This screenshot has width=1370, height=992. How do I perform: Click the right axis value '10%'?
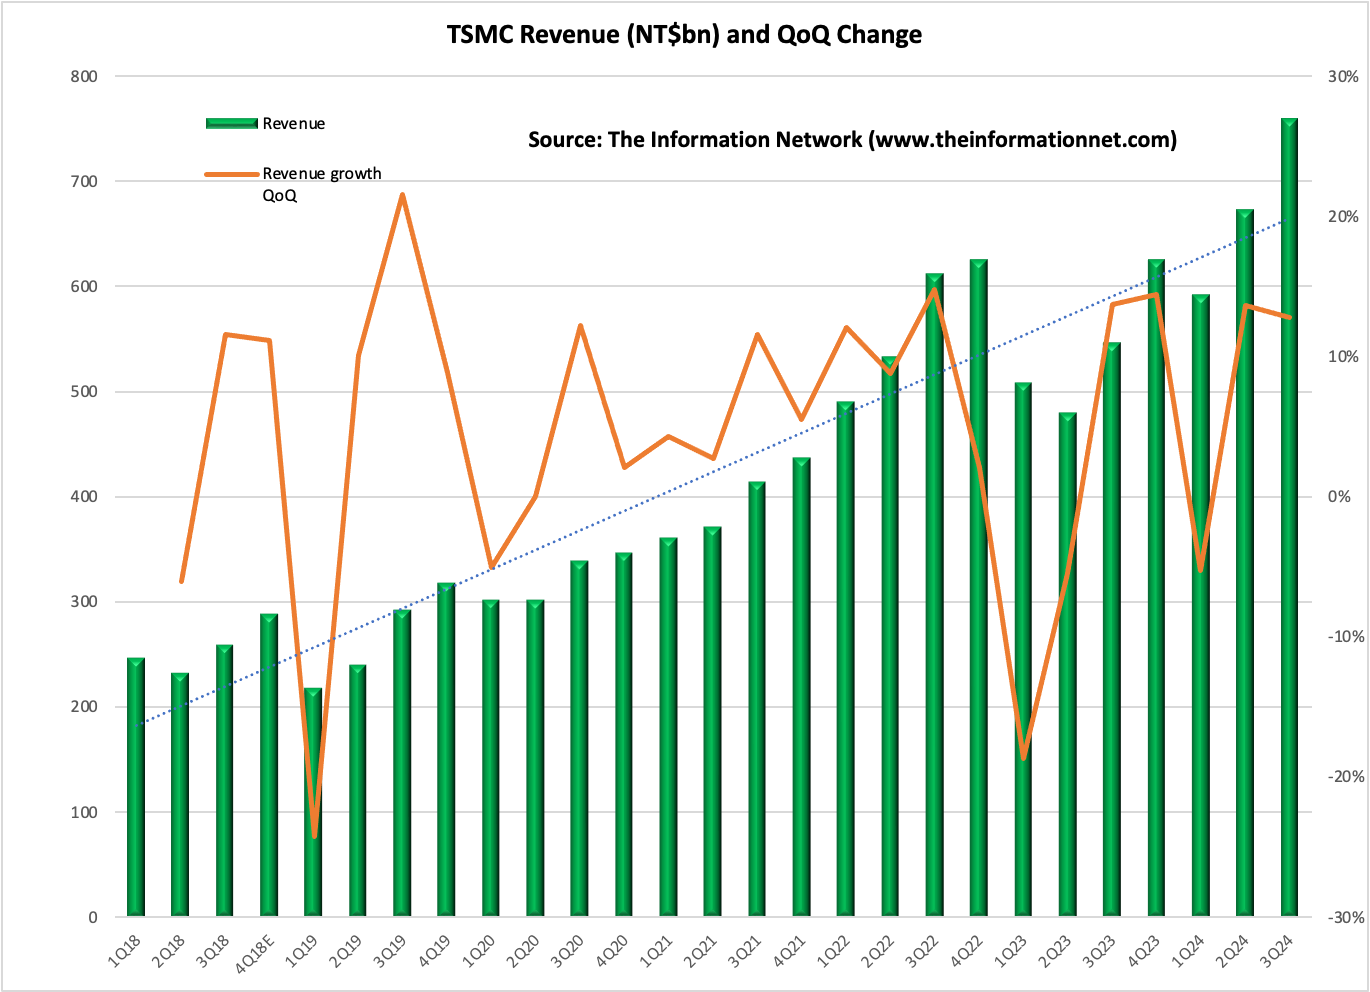tap(1345, 357)
